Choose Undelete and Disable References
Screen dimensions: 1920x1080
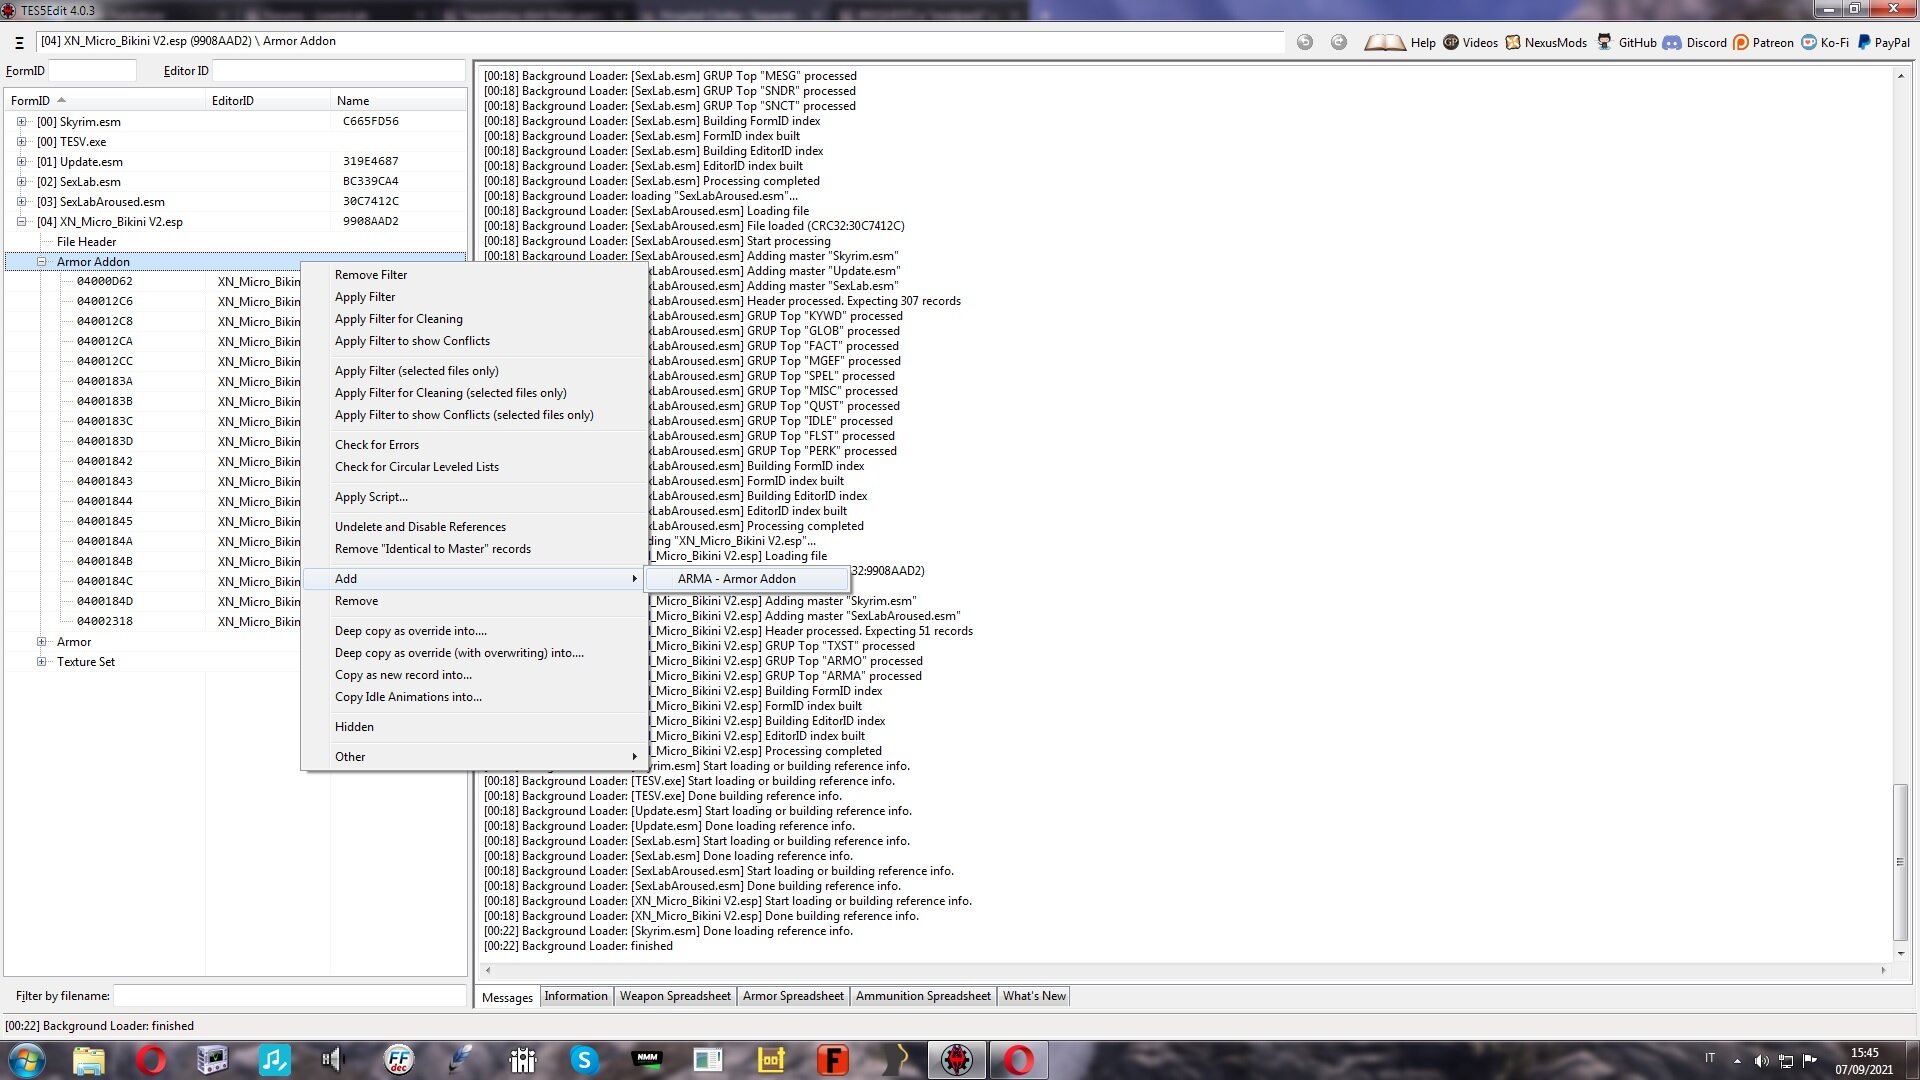coord(474,527)
